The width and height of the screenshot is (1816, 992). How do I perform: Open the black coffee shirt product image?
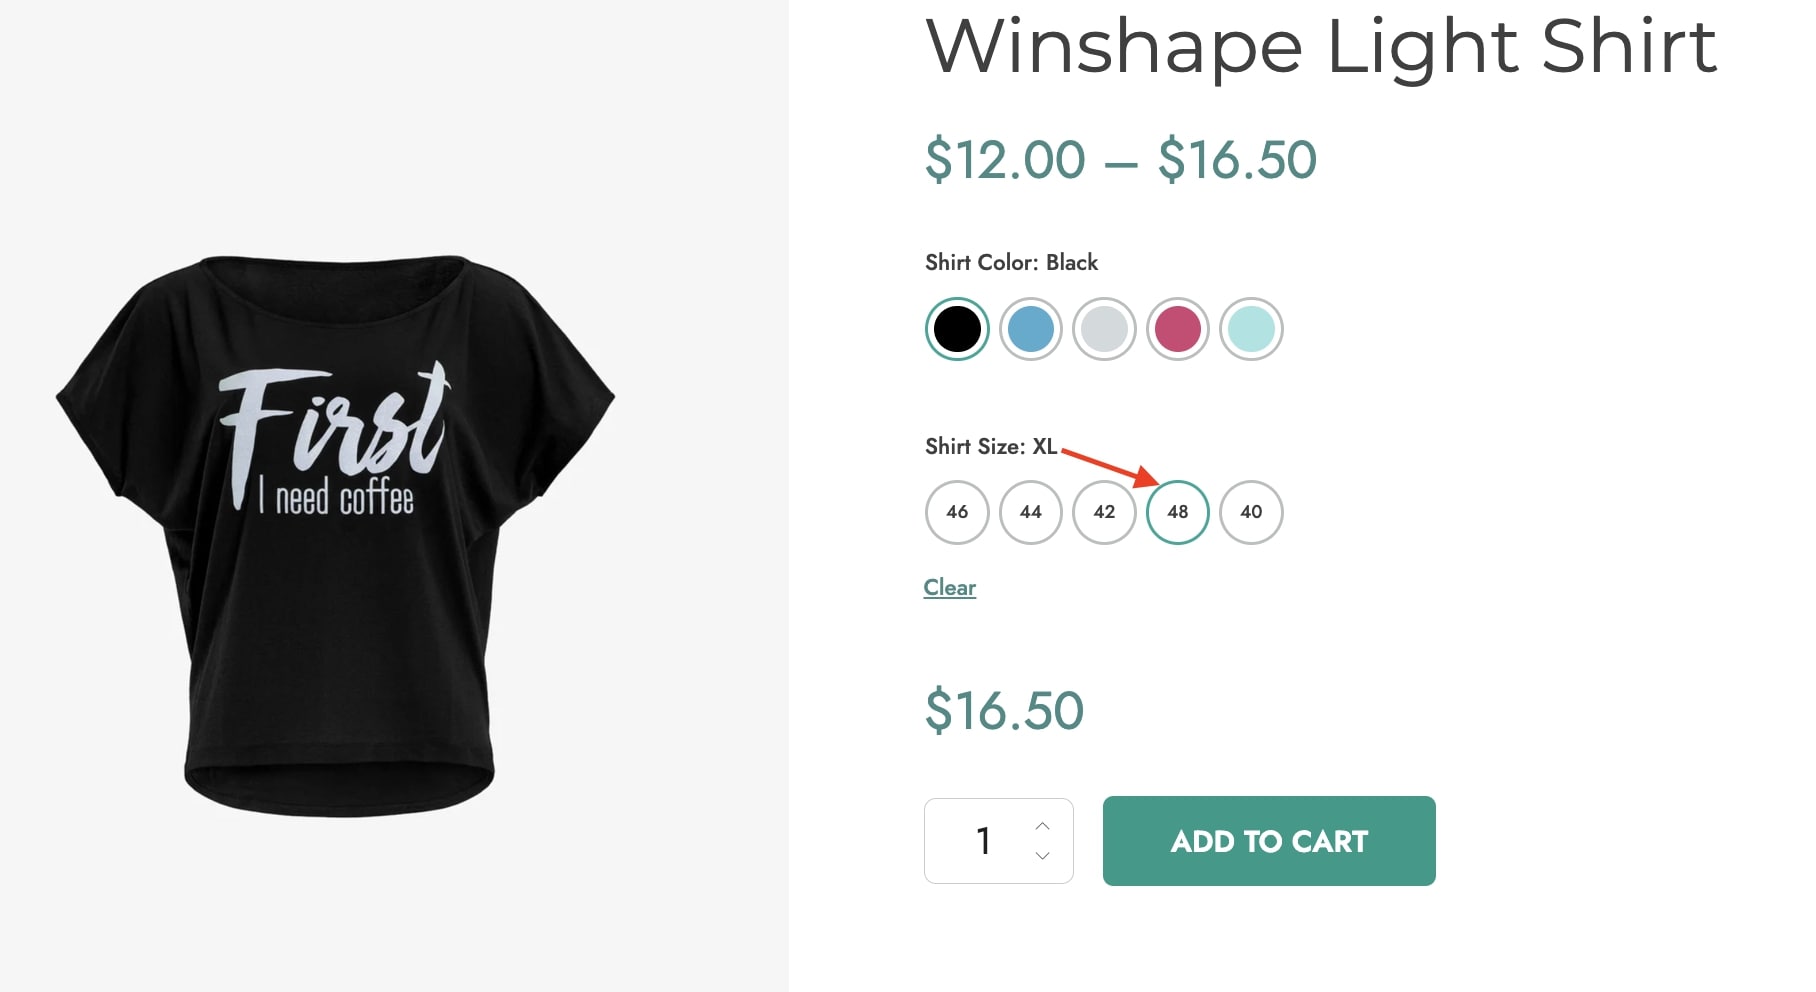tap(335, 535)
